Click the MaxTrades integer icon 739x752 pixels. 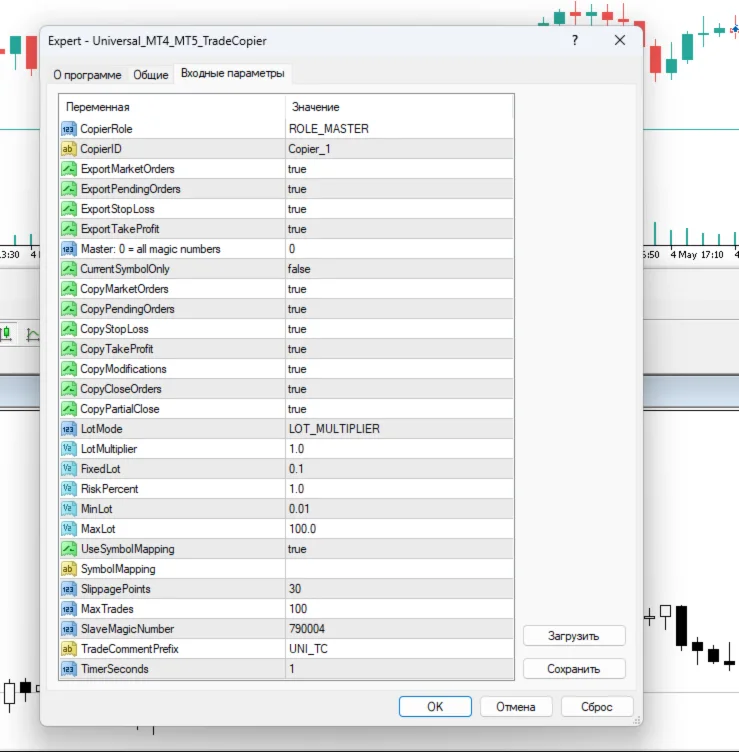point(69,609)
